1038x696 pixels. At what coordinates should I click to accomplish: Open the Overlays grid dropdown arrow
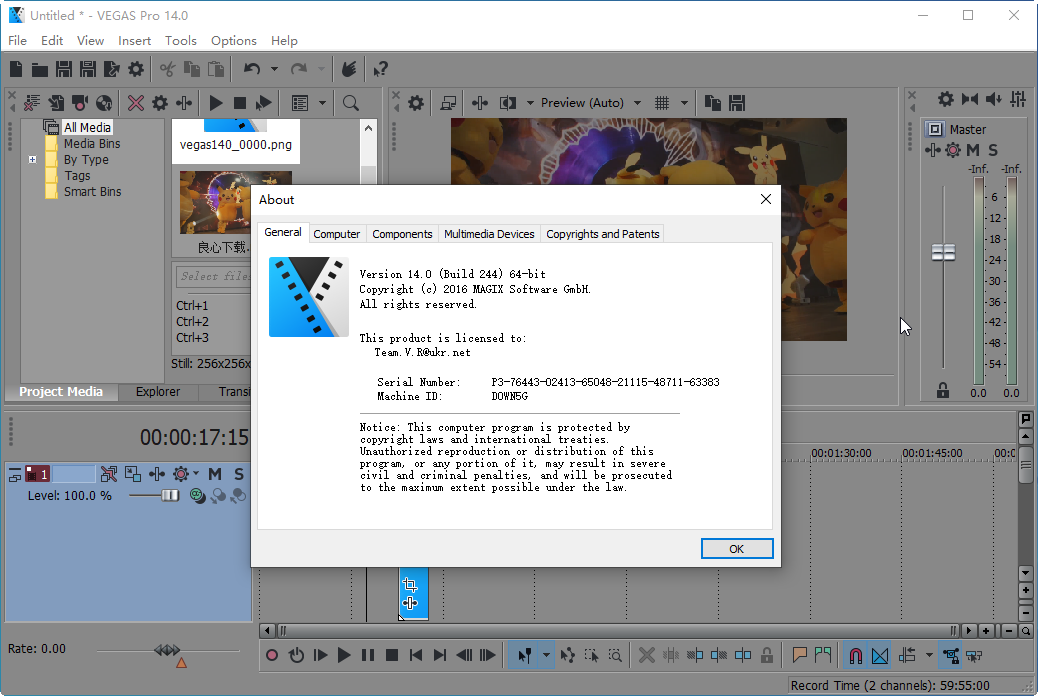(684, 103)
